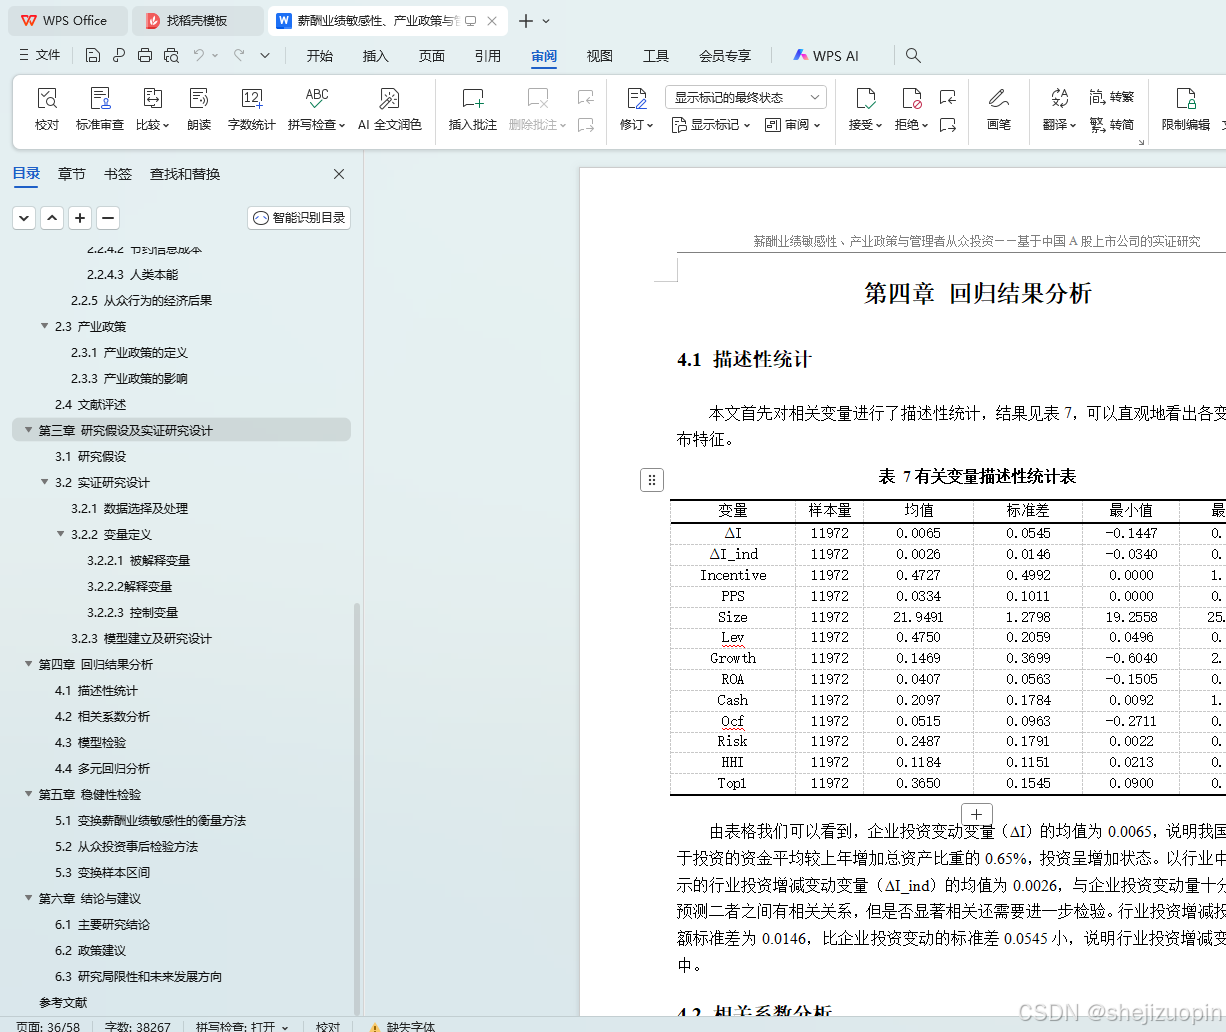Open print preview from quick access bar
Viewport: 1226px width, 1032px height.
click(171, 56)
